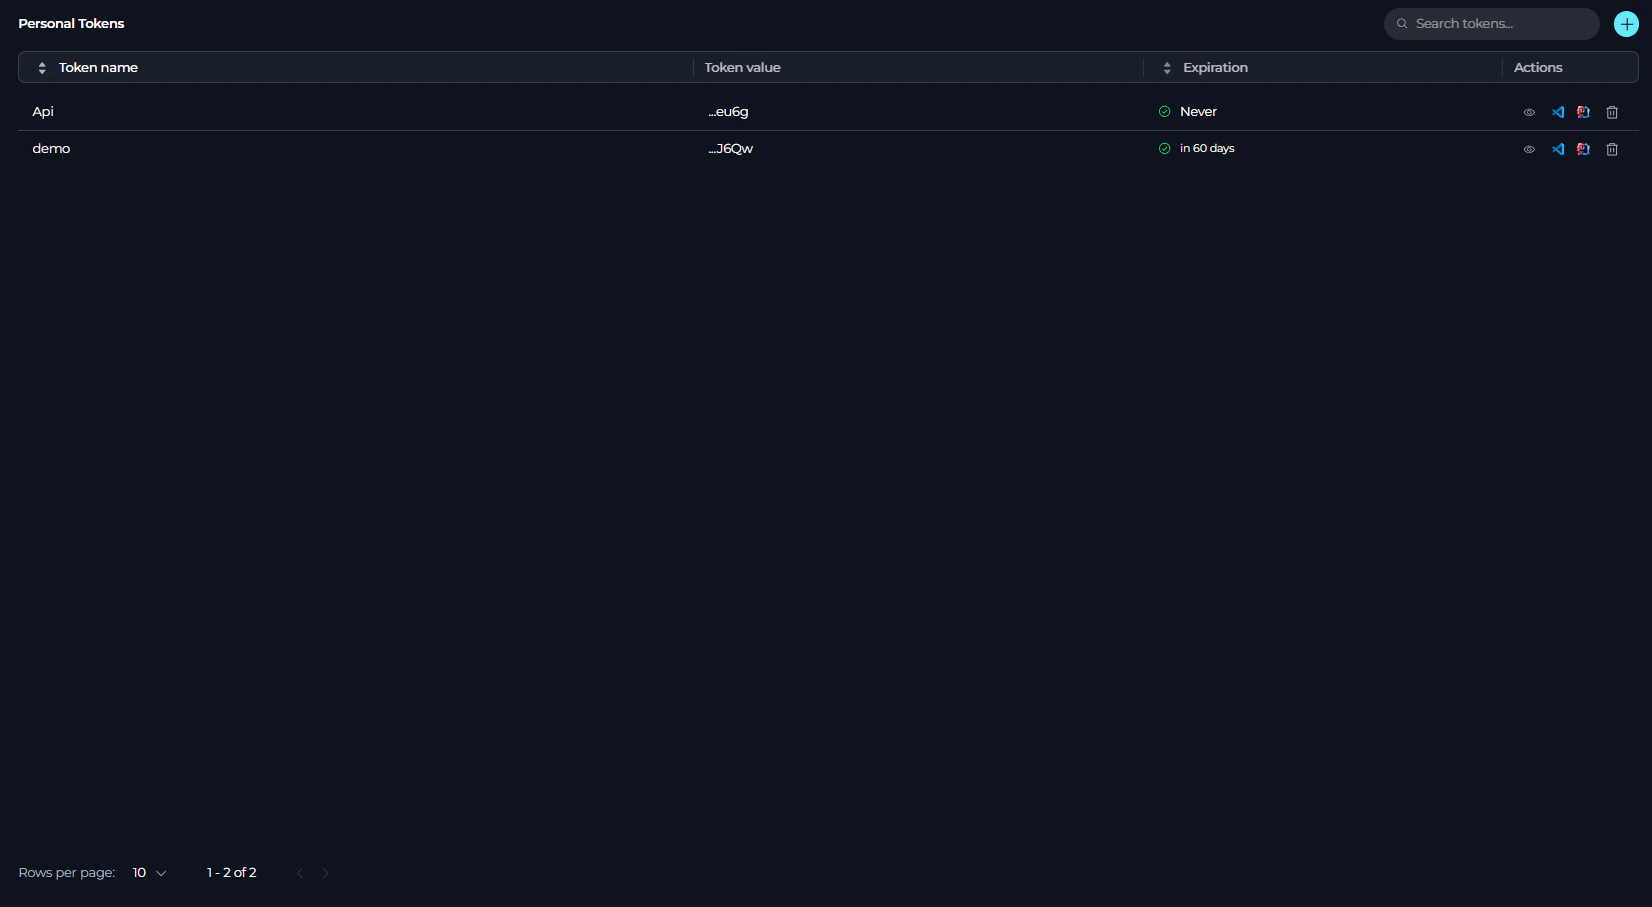Open demo token in VS Code

[1558, 149]
